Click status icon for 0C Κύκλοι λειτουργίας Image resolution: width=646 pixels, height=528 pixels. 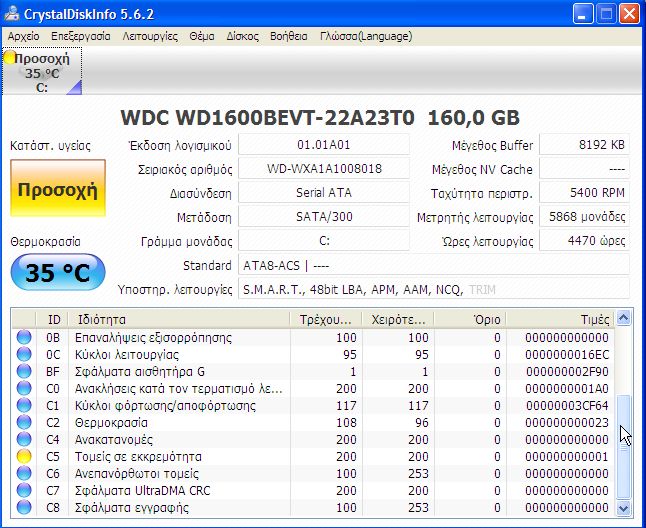24,354
